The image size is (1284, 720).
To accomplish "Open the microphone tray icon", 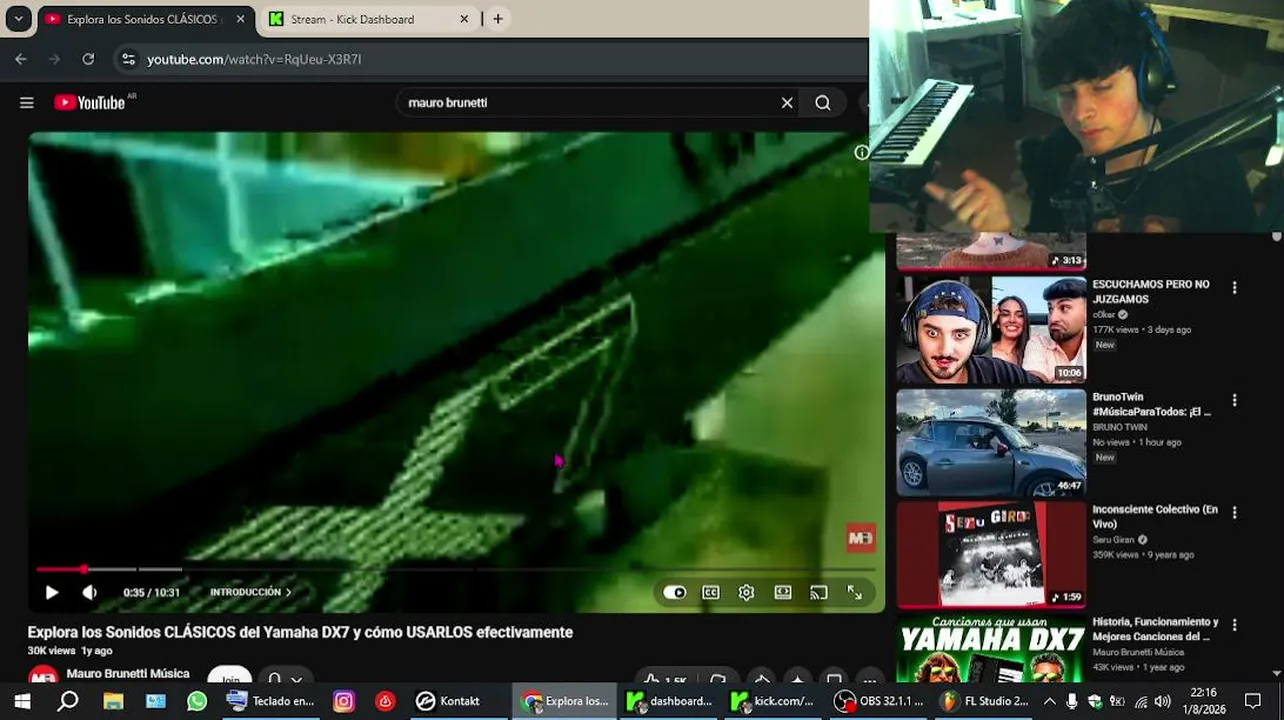I will click(1072, 701).
